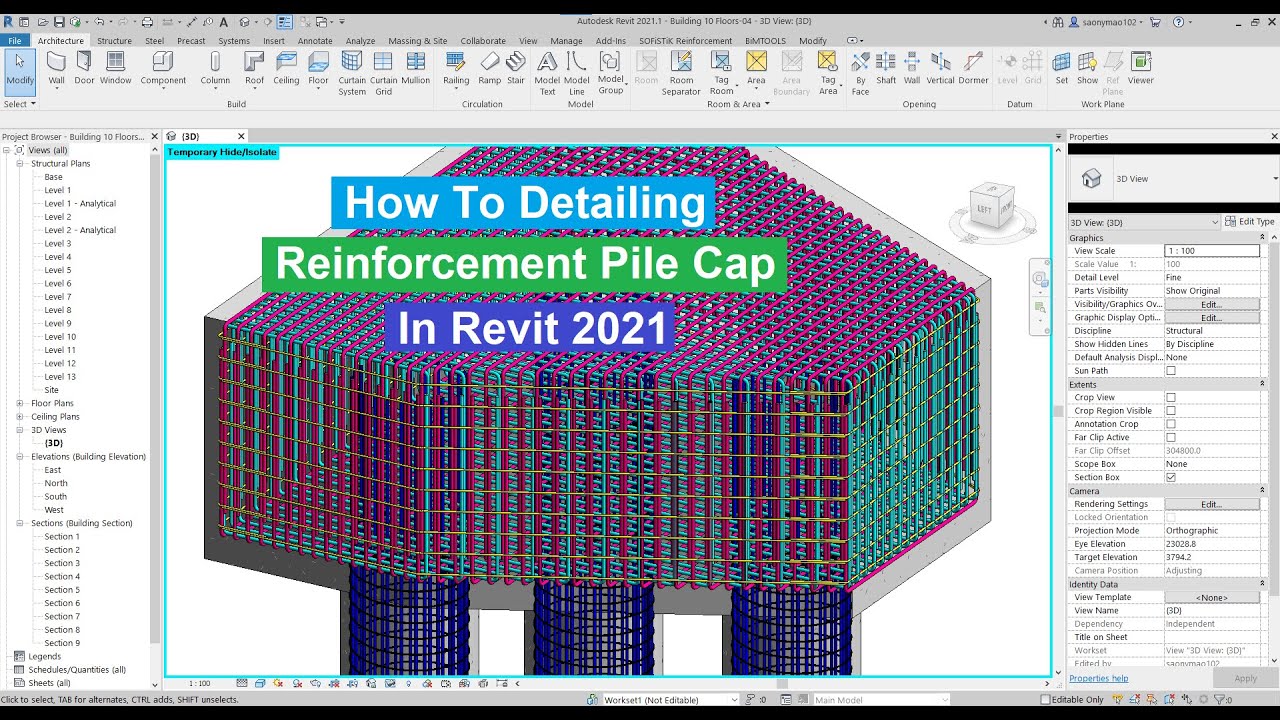Click the View Template None button
Image resolution: width=1280 pixels, height=720 pixels.
pos(1211,597)
